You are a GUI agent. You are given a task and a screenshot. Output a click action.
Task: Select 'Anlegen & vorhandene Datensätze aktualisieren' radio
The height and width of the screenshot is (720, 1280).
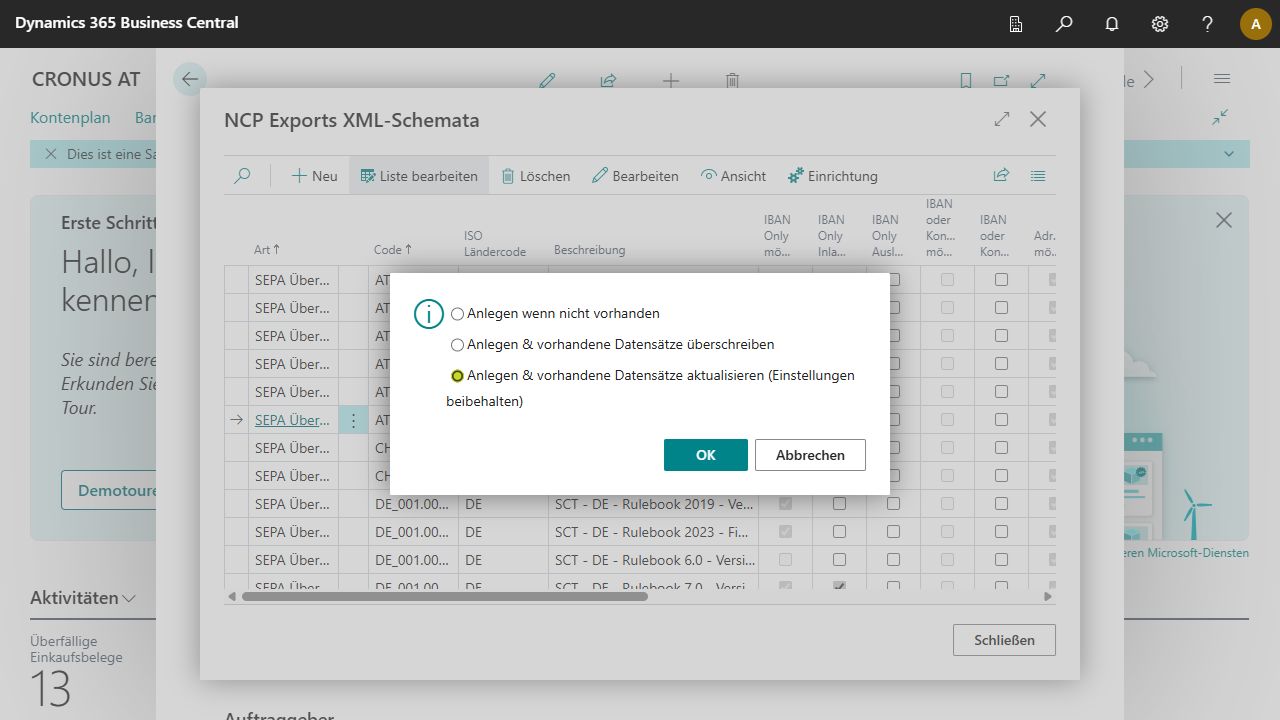[x=458, y=376]
